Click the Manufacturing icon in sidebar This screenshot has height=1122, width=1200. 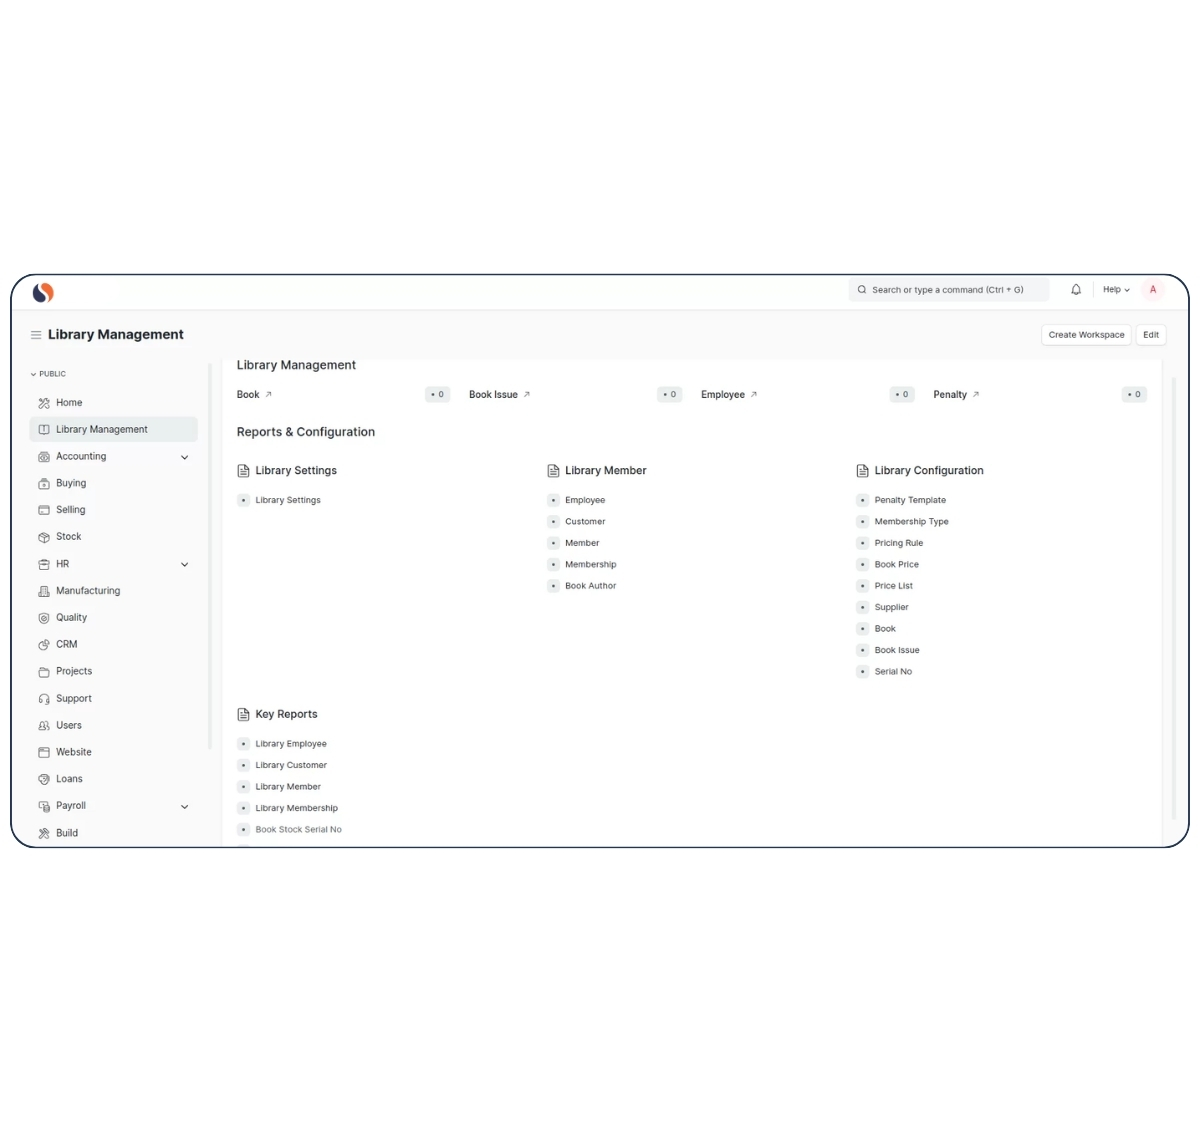tap(44, 591)
